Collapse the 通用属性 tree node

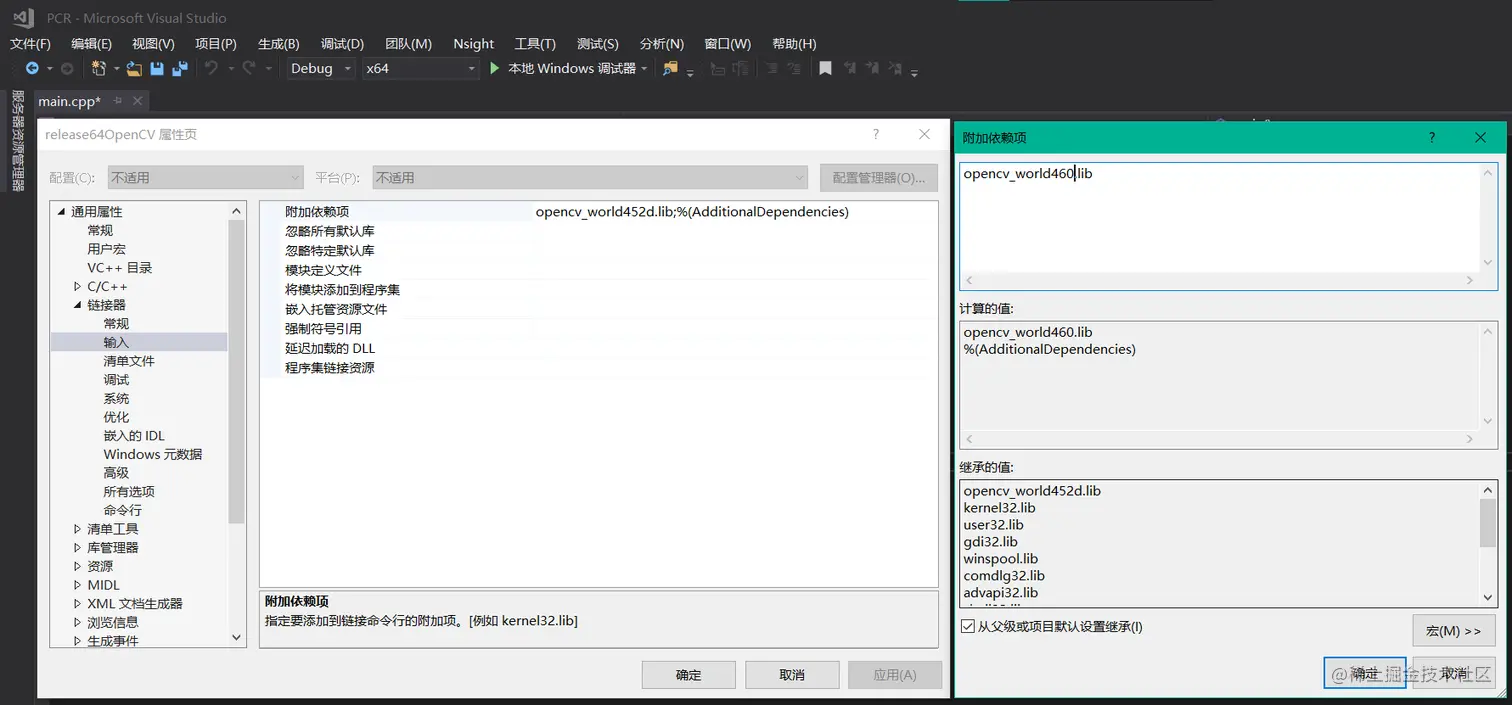coord(61,212)
